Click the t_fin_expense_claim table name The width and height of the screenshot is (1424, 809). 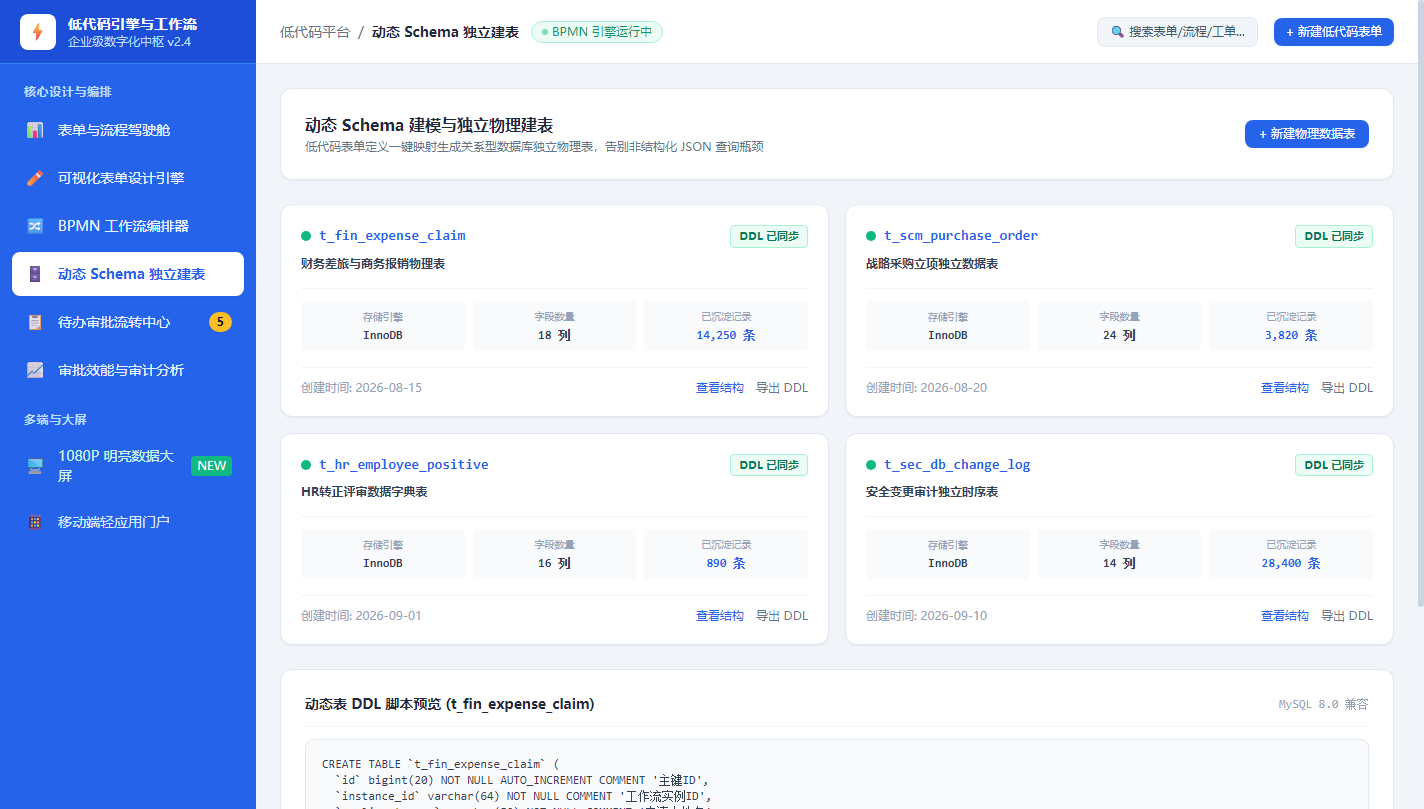point(392,236)
